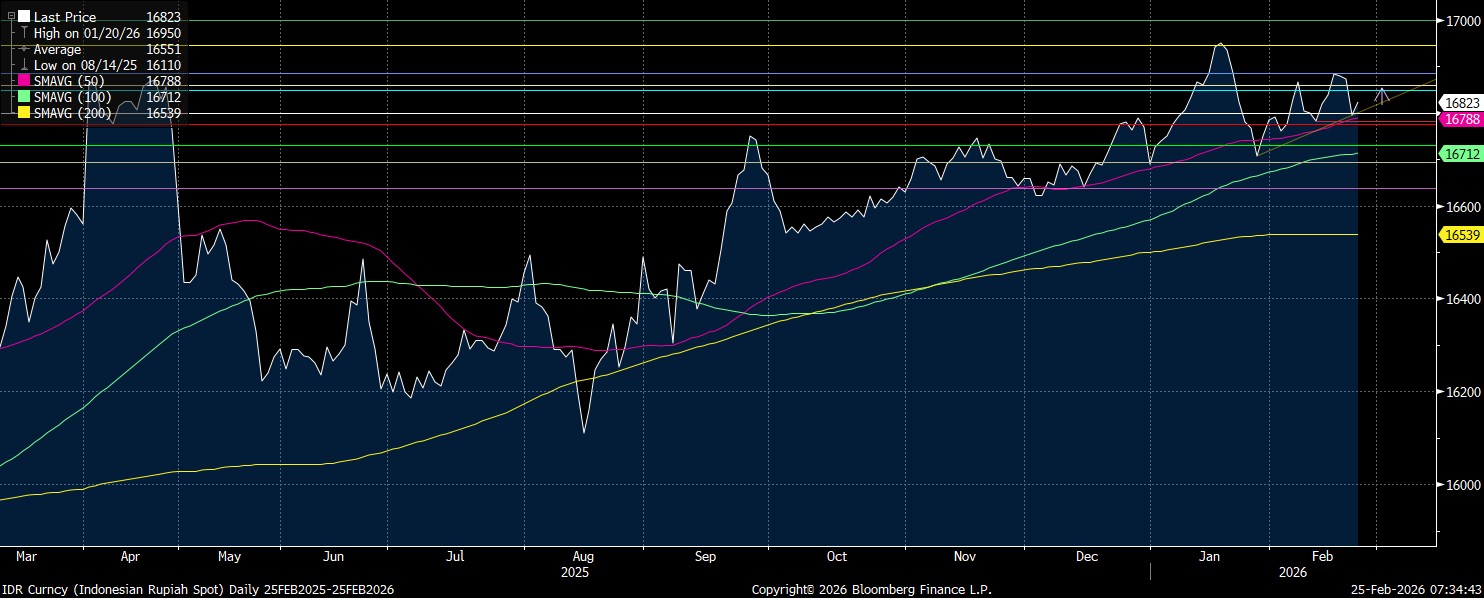1484x598 pixels.
Task: Click the white 16823 last price tag
Action: pos(1460,103)
